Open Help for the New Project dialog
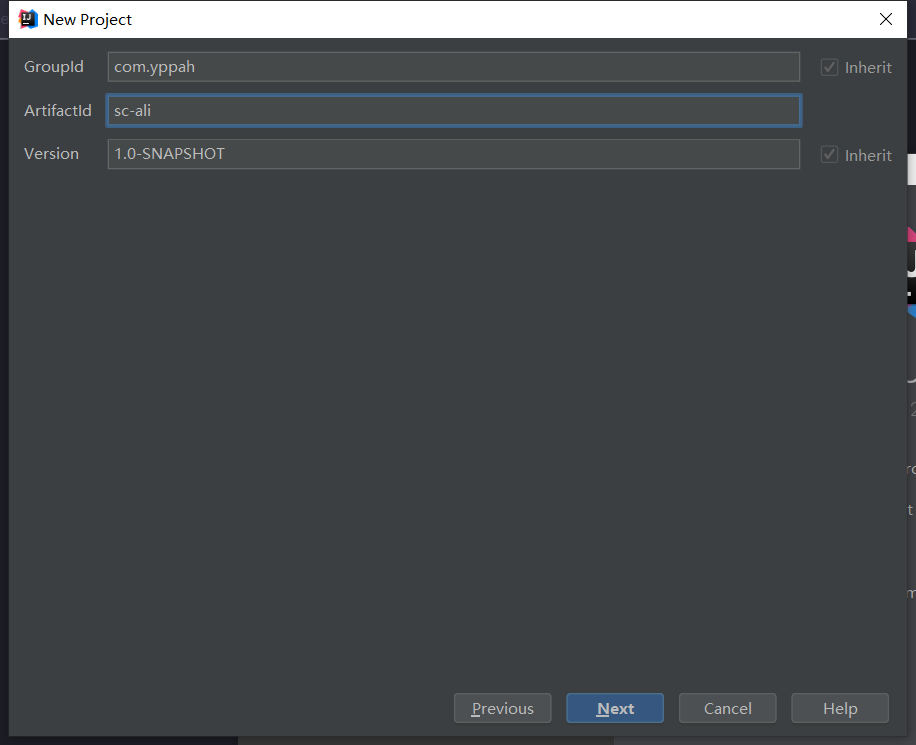 tap(839, 708)
